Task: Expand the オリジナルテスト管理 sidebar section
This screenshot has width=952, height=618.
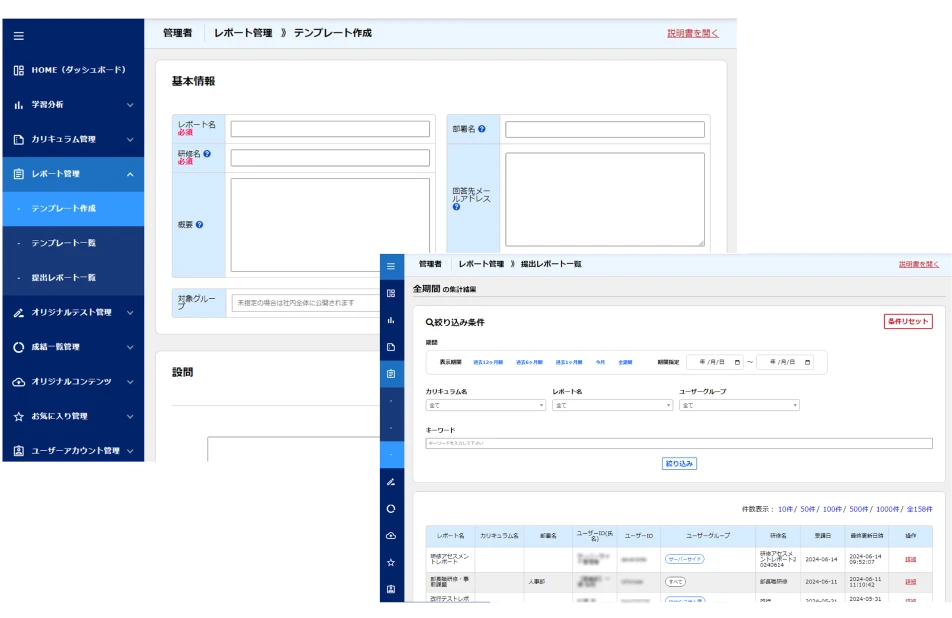Action: (x=130, y=313)
